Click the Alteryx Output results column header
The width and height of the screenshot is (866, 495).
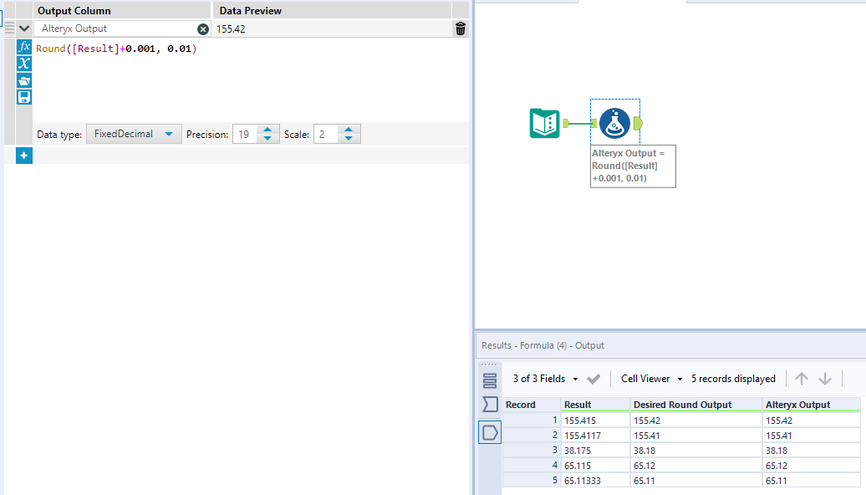coord(811,405)
